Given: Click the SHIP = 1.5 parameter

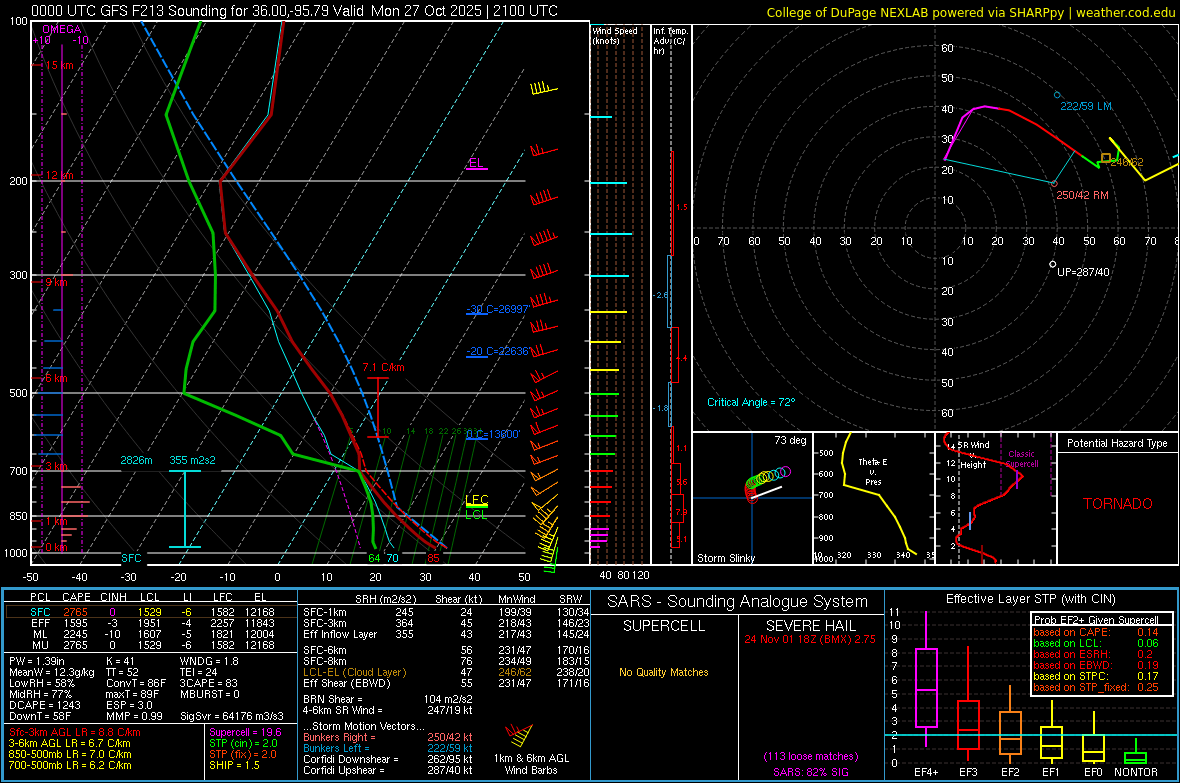Looking at the screenshot, I should (x=234, y=765).
